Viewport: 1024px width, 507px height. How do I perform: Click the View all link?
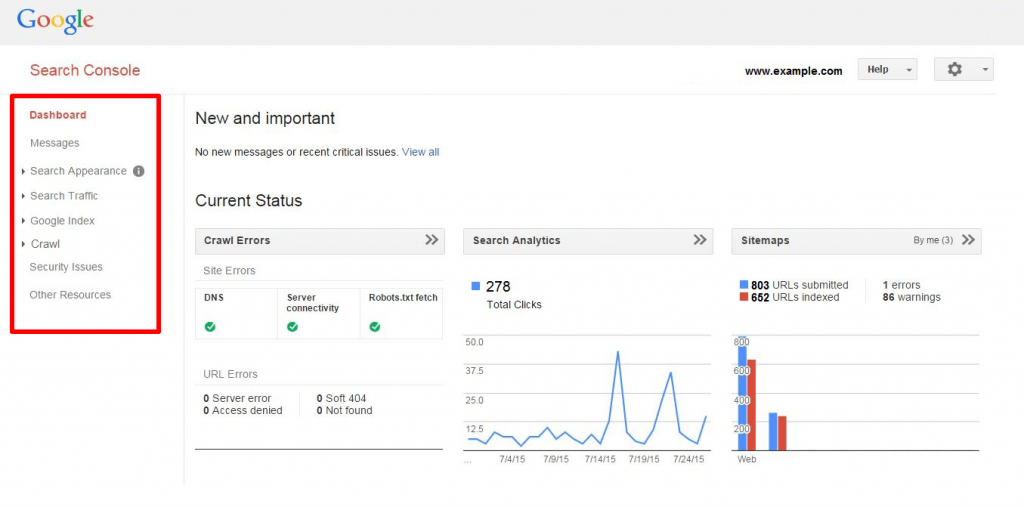click(x=421, y=152)
